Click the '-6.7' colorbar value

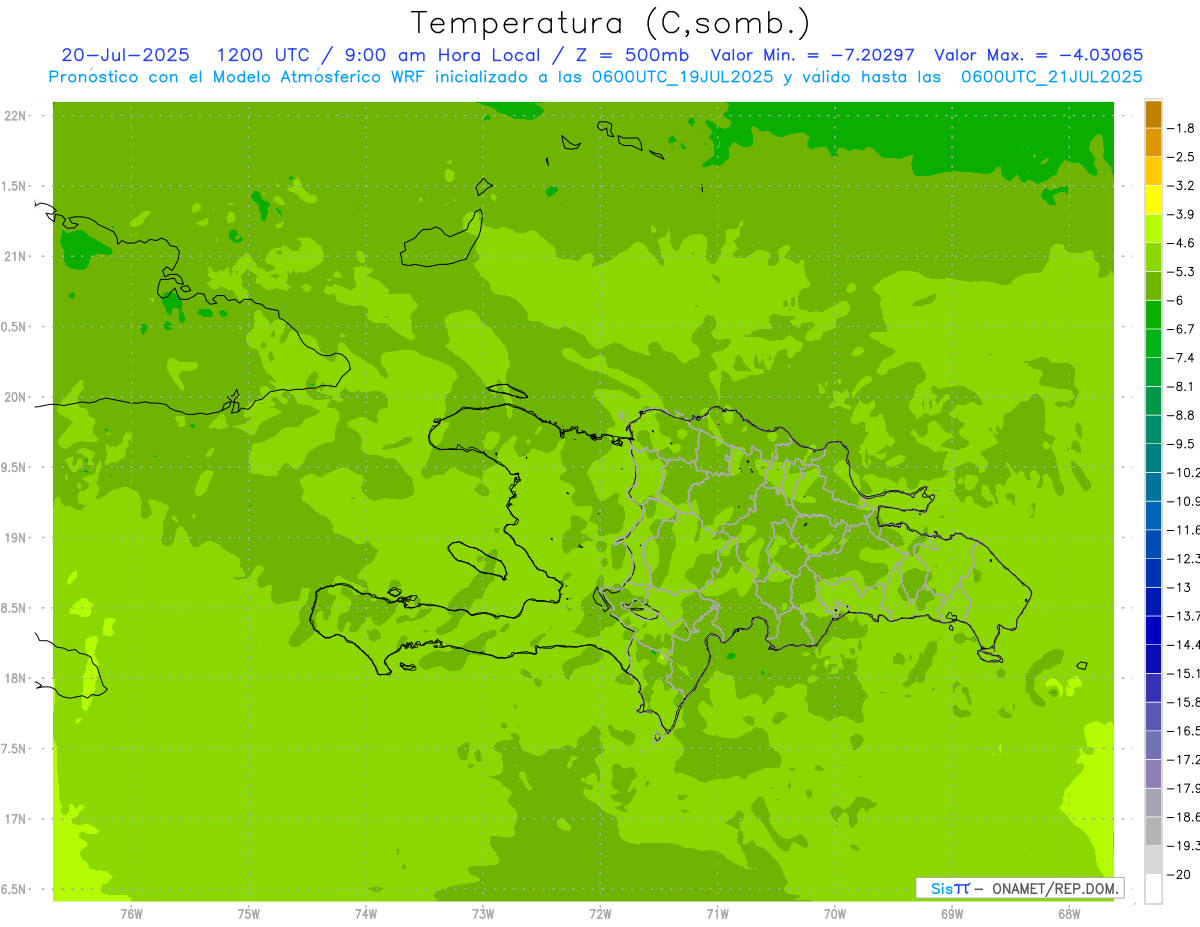pos(1182,329)
